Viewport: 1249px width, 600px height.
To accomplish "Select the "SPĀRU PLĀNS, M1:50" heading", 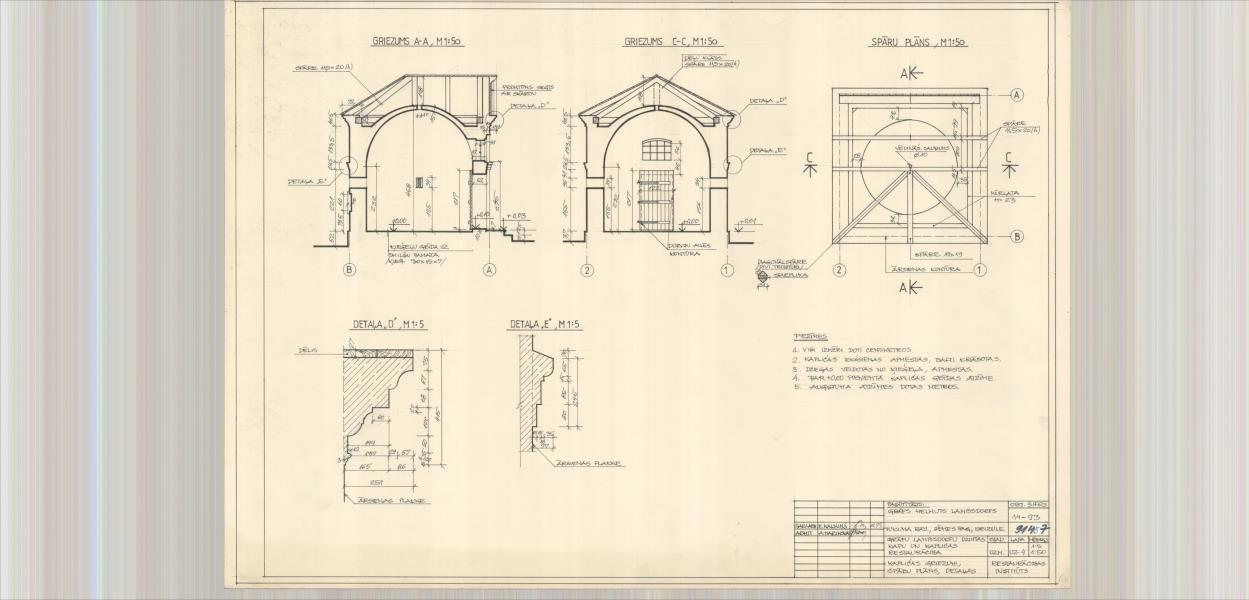I will tap(917, 43).
